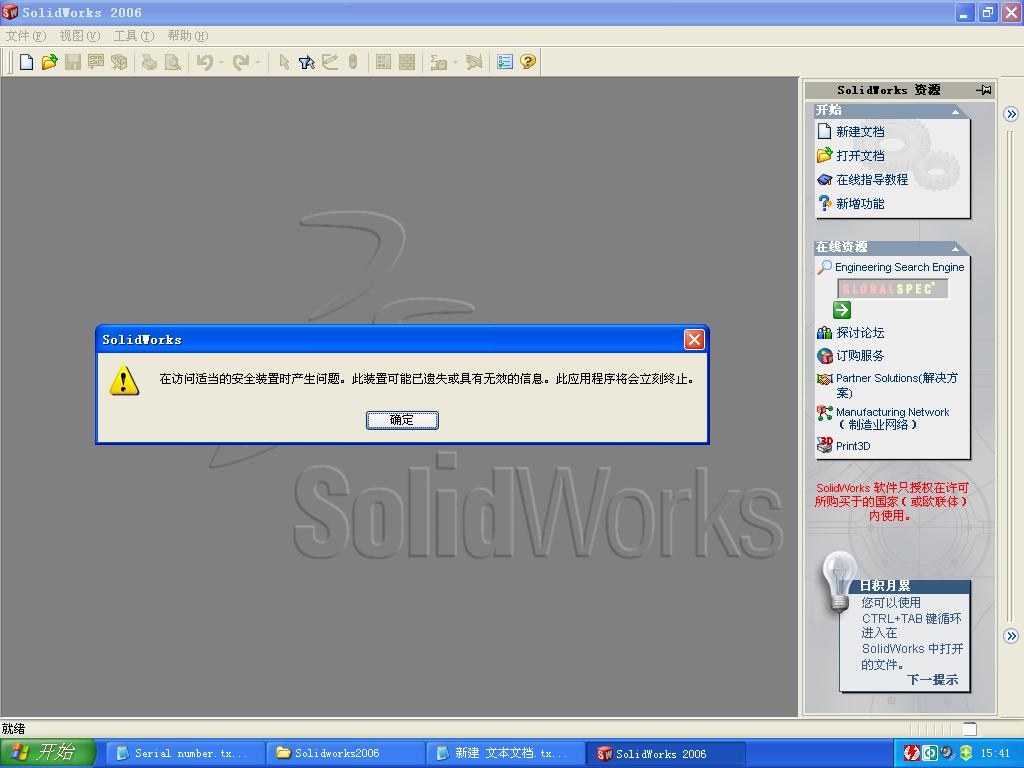Click Make Drawing from Part icon
1024x768 pixels.
[x=96, y=62]
